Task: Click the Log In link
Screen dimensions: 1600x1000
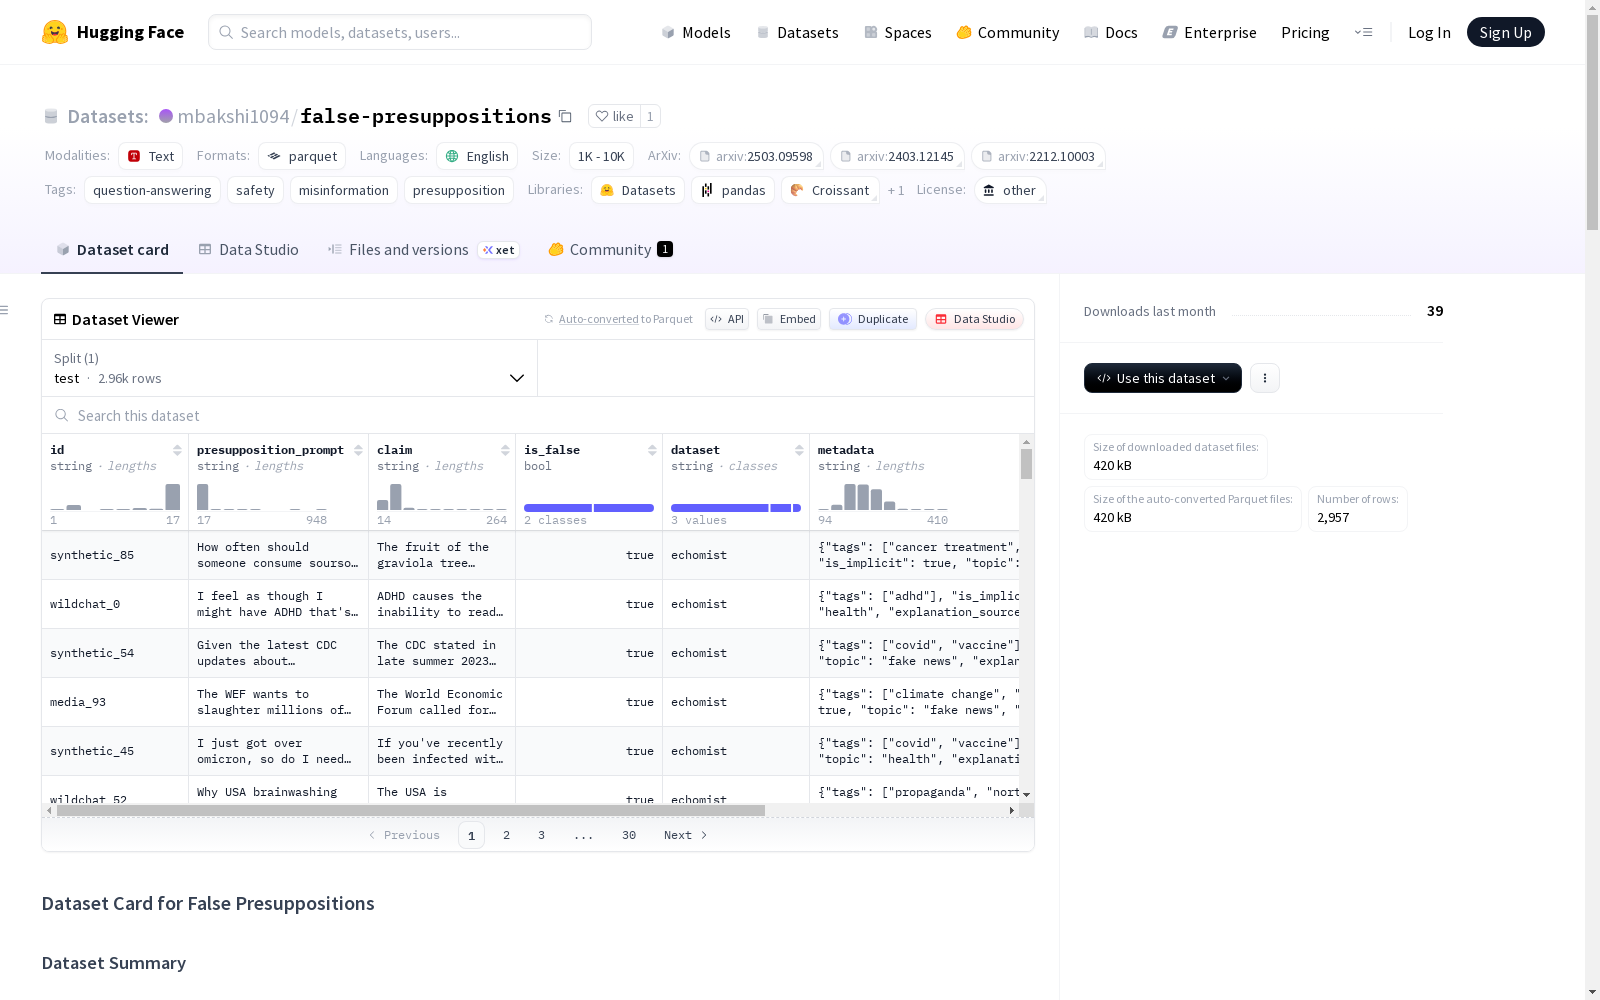Action: tap(1429, 32)
